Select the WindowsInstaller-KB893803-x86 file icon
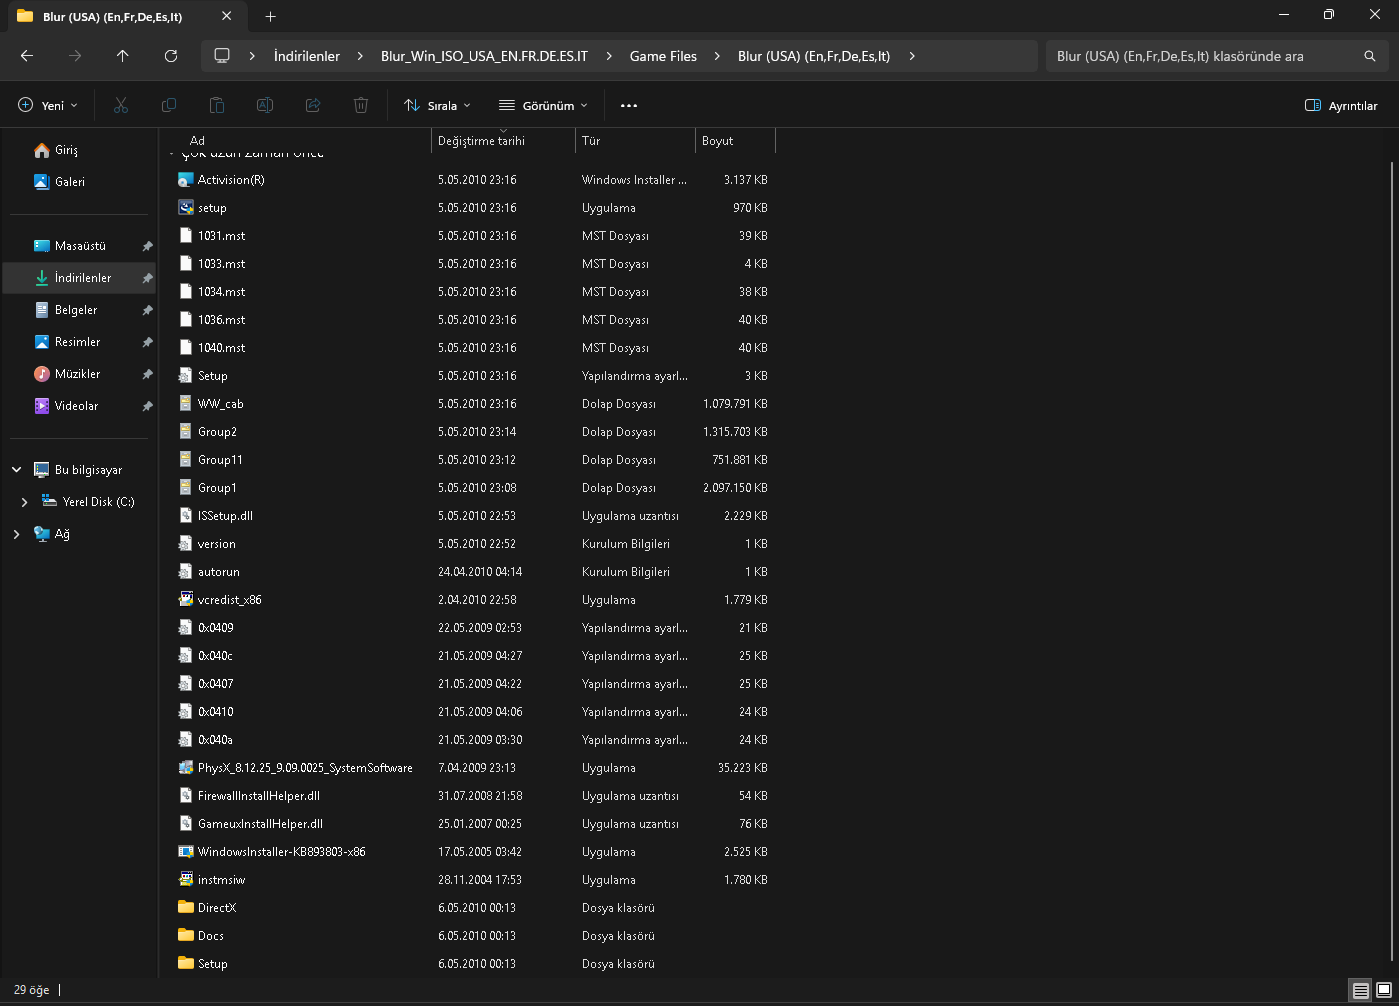 click(x=185, y=852)
